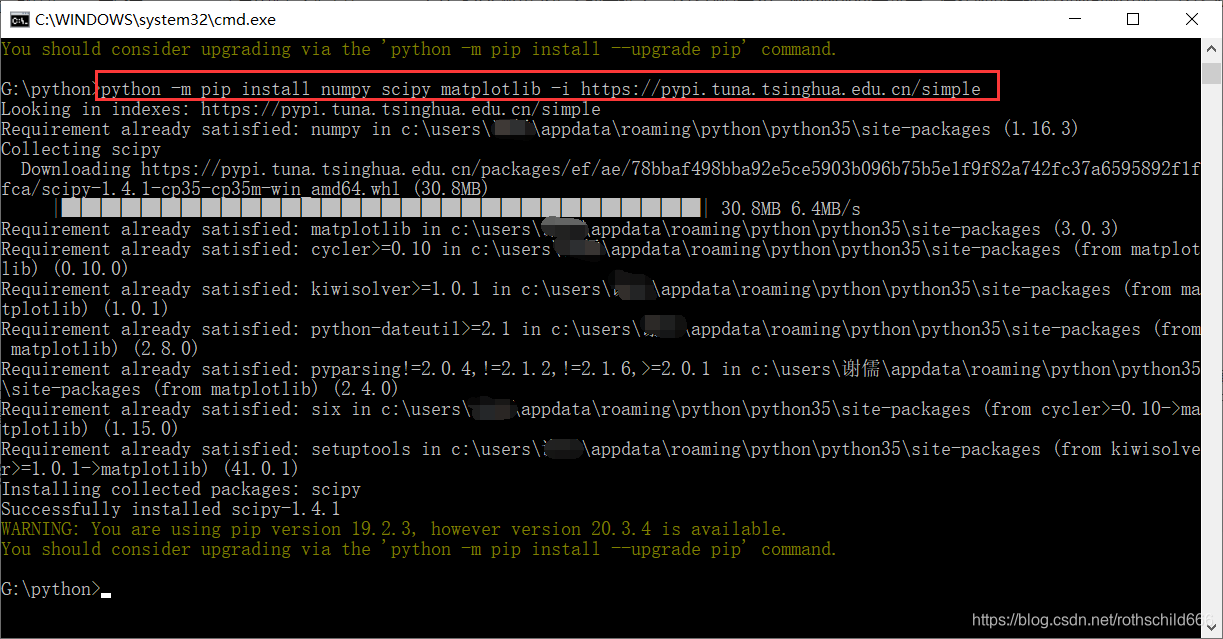Close the cmd.exe window
Image resolution: width=1223 pixels, height=639 pixels.
pyautogui.click(x=1191, y=19)
